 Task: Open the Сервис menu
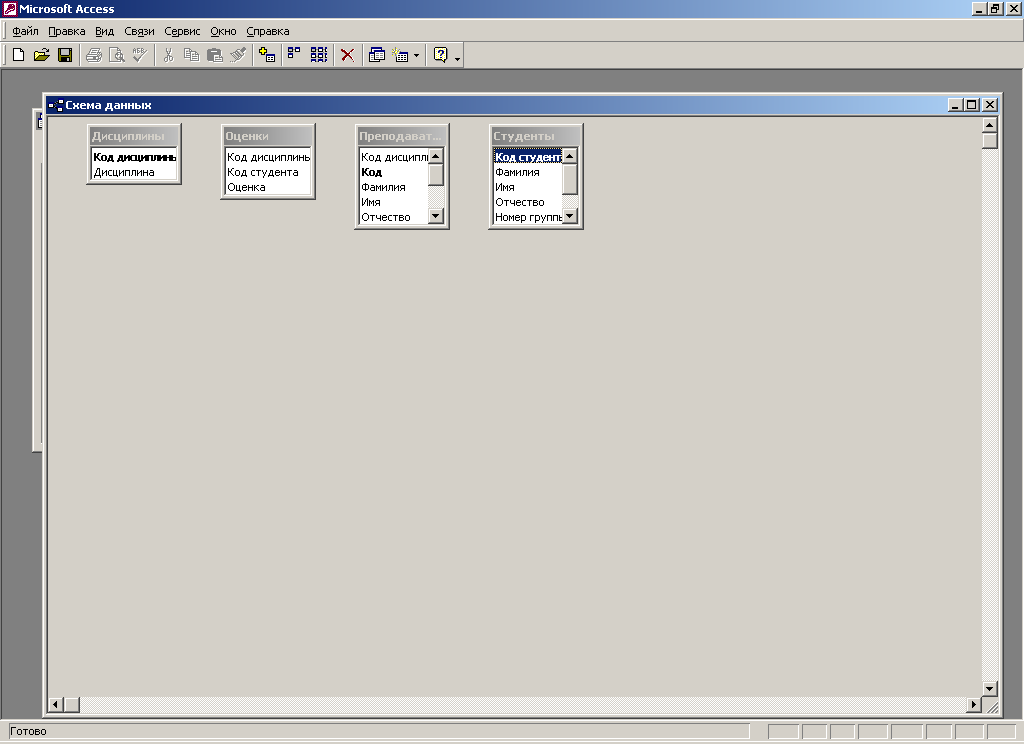point(182,31)
